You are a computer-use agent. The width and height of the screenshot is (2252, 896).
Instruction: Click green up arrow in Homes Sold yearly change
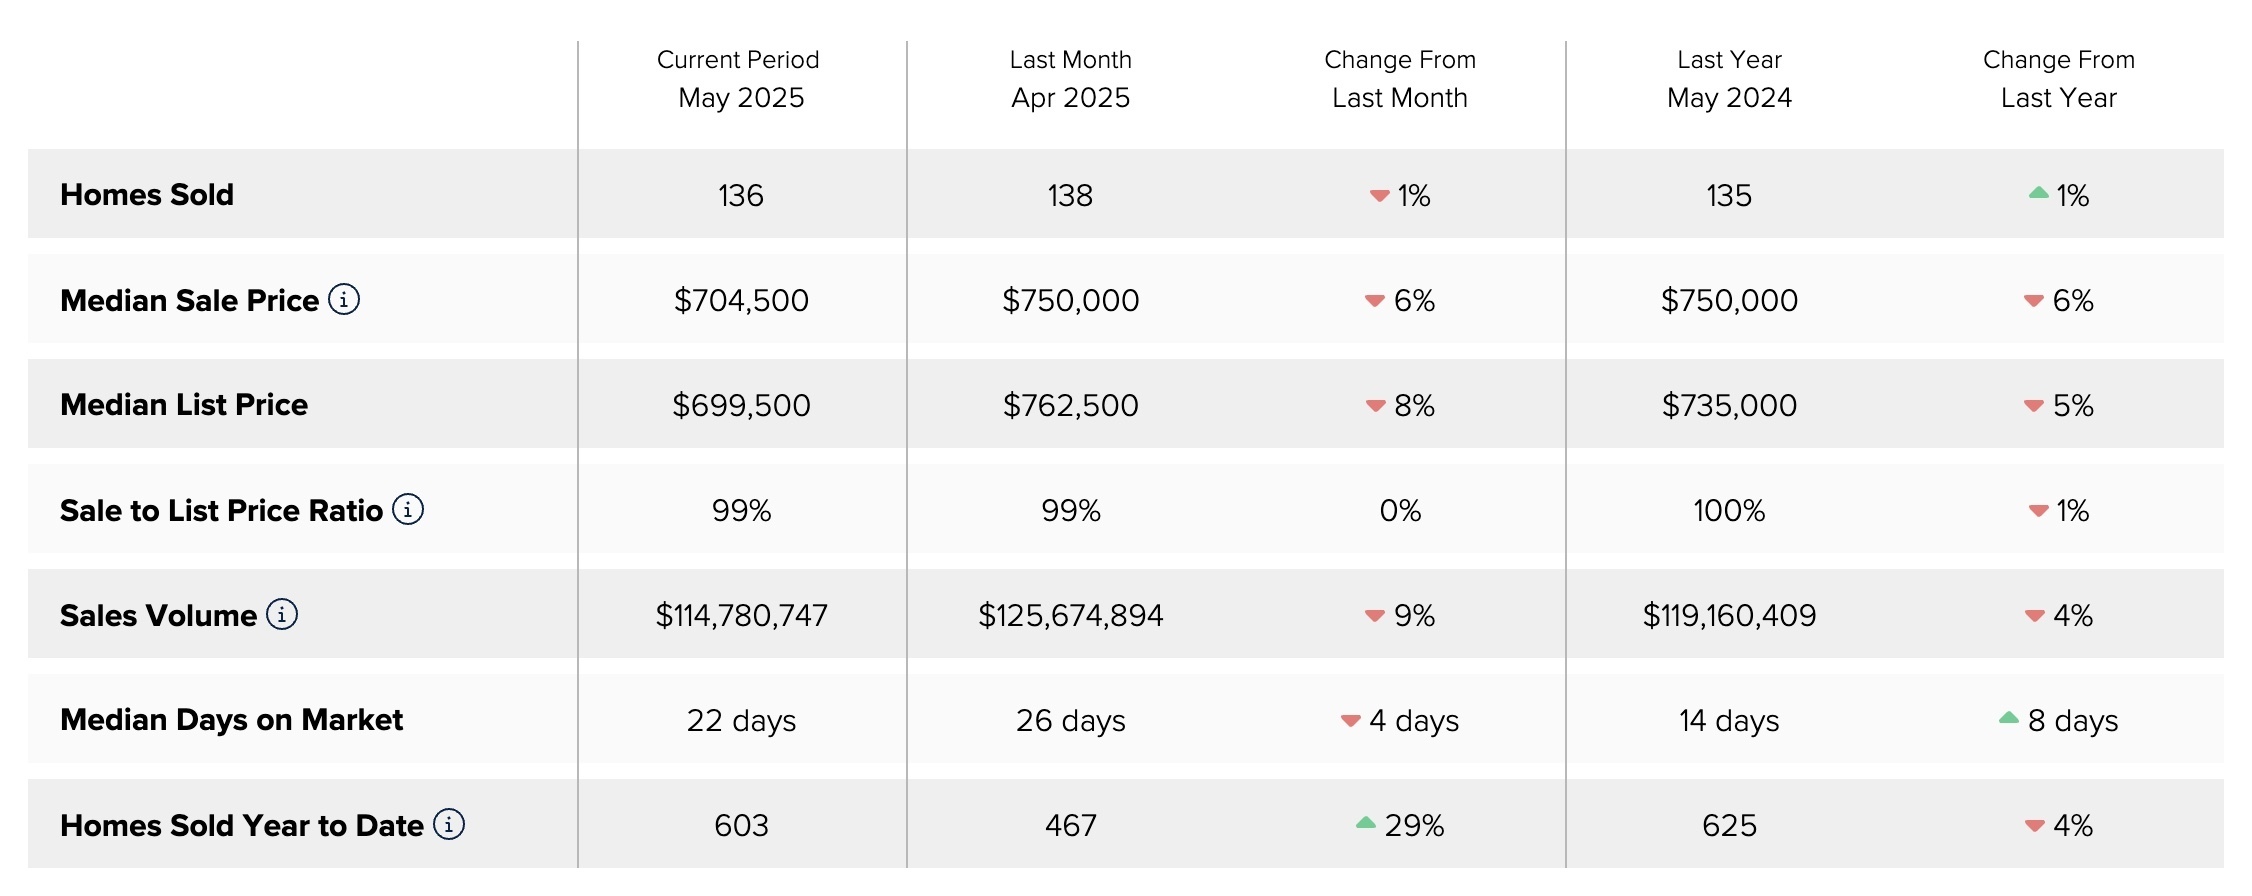coord(2038,193)
